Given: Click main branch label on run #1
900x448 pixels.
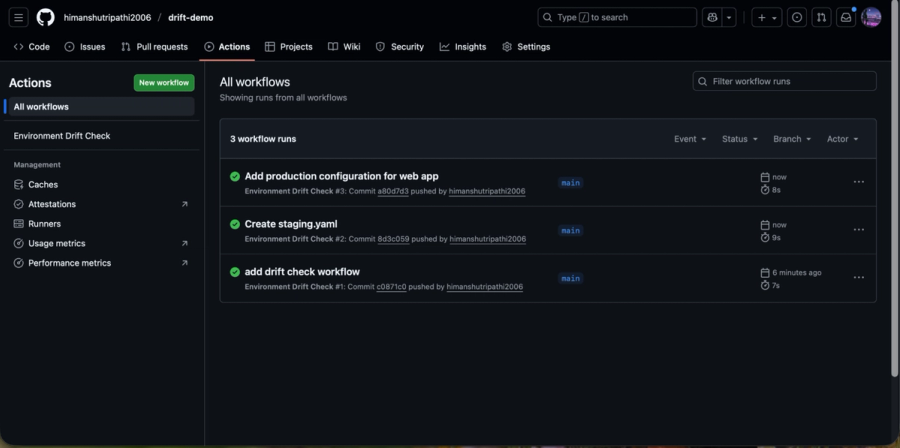Looking at the screenshot, I should [x=571, y=278].
